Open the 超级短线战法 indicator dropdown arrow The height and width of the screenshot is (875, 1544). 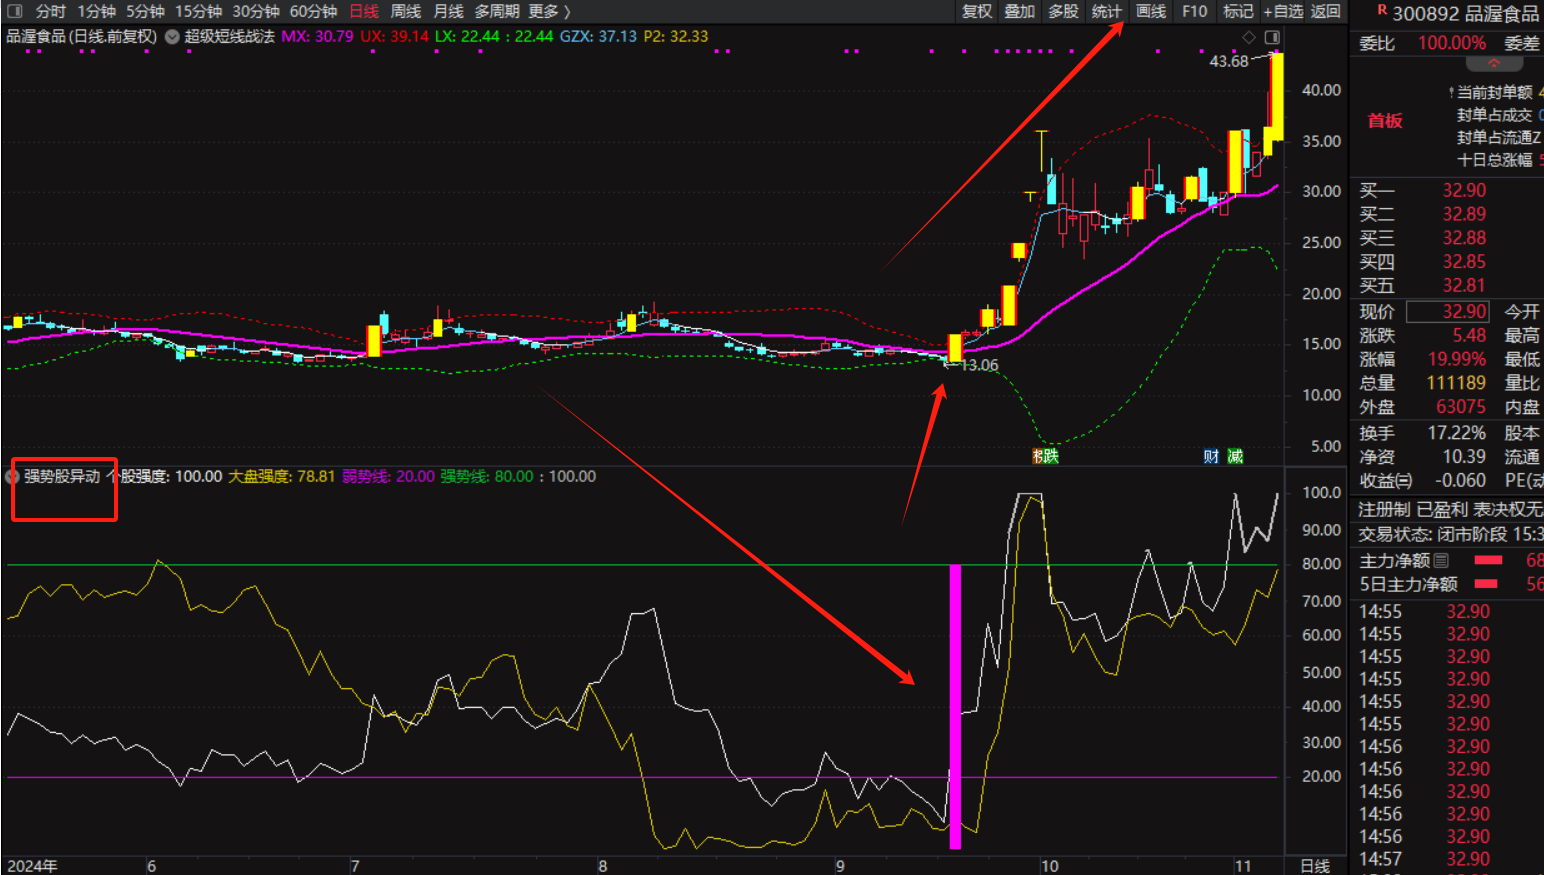(172, 37)
